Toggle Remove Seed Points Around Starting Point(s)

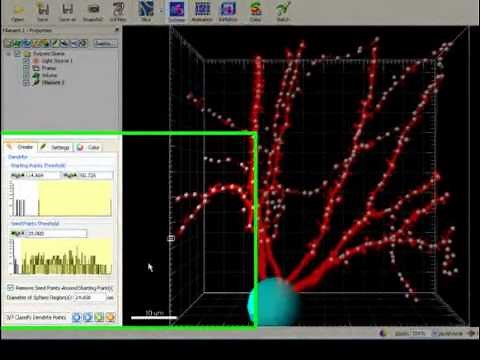(10, 287)
